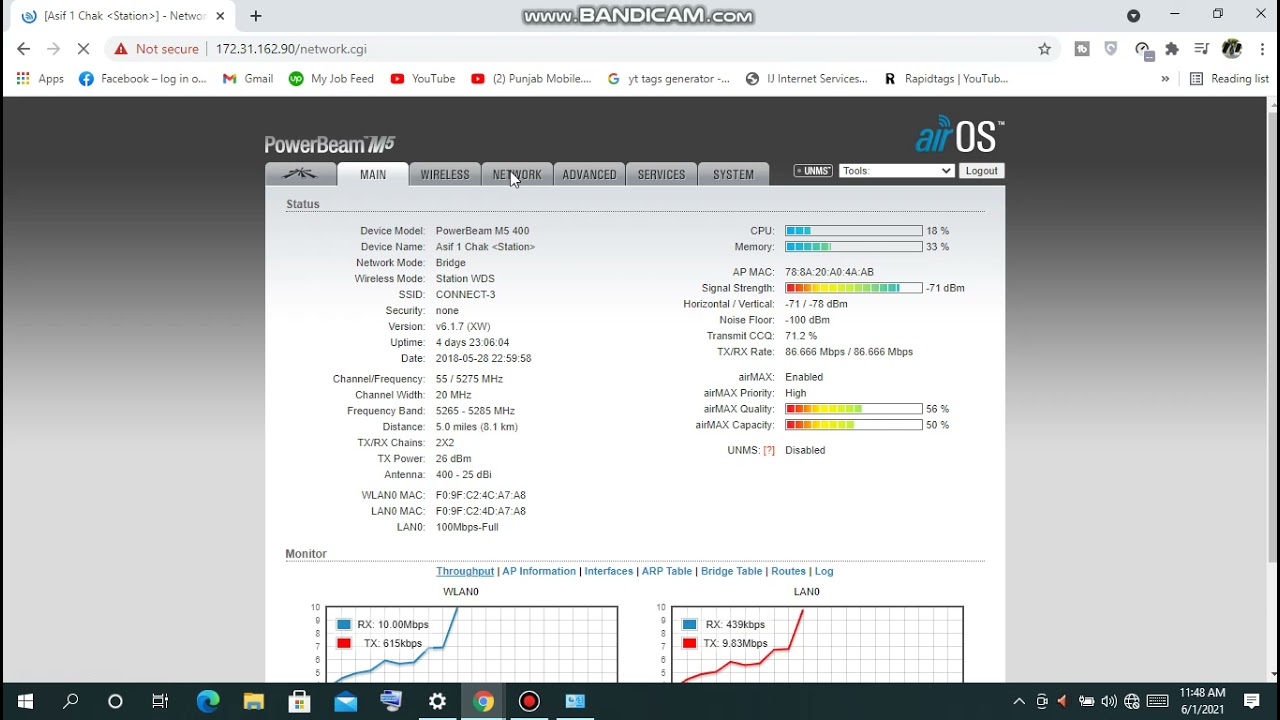Image resolution: width=1280 pixels, height=720 pixels.
Task: Close the Asif 1 Chak tab
Action: point(220,16)
